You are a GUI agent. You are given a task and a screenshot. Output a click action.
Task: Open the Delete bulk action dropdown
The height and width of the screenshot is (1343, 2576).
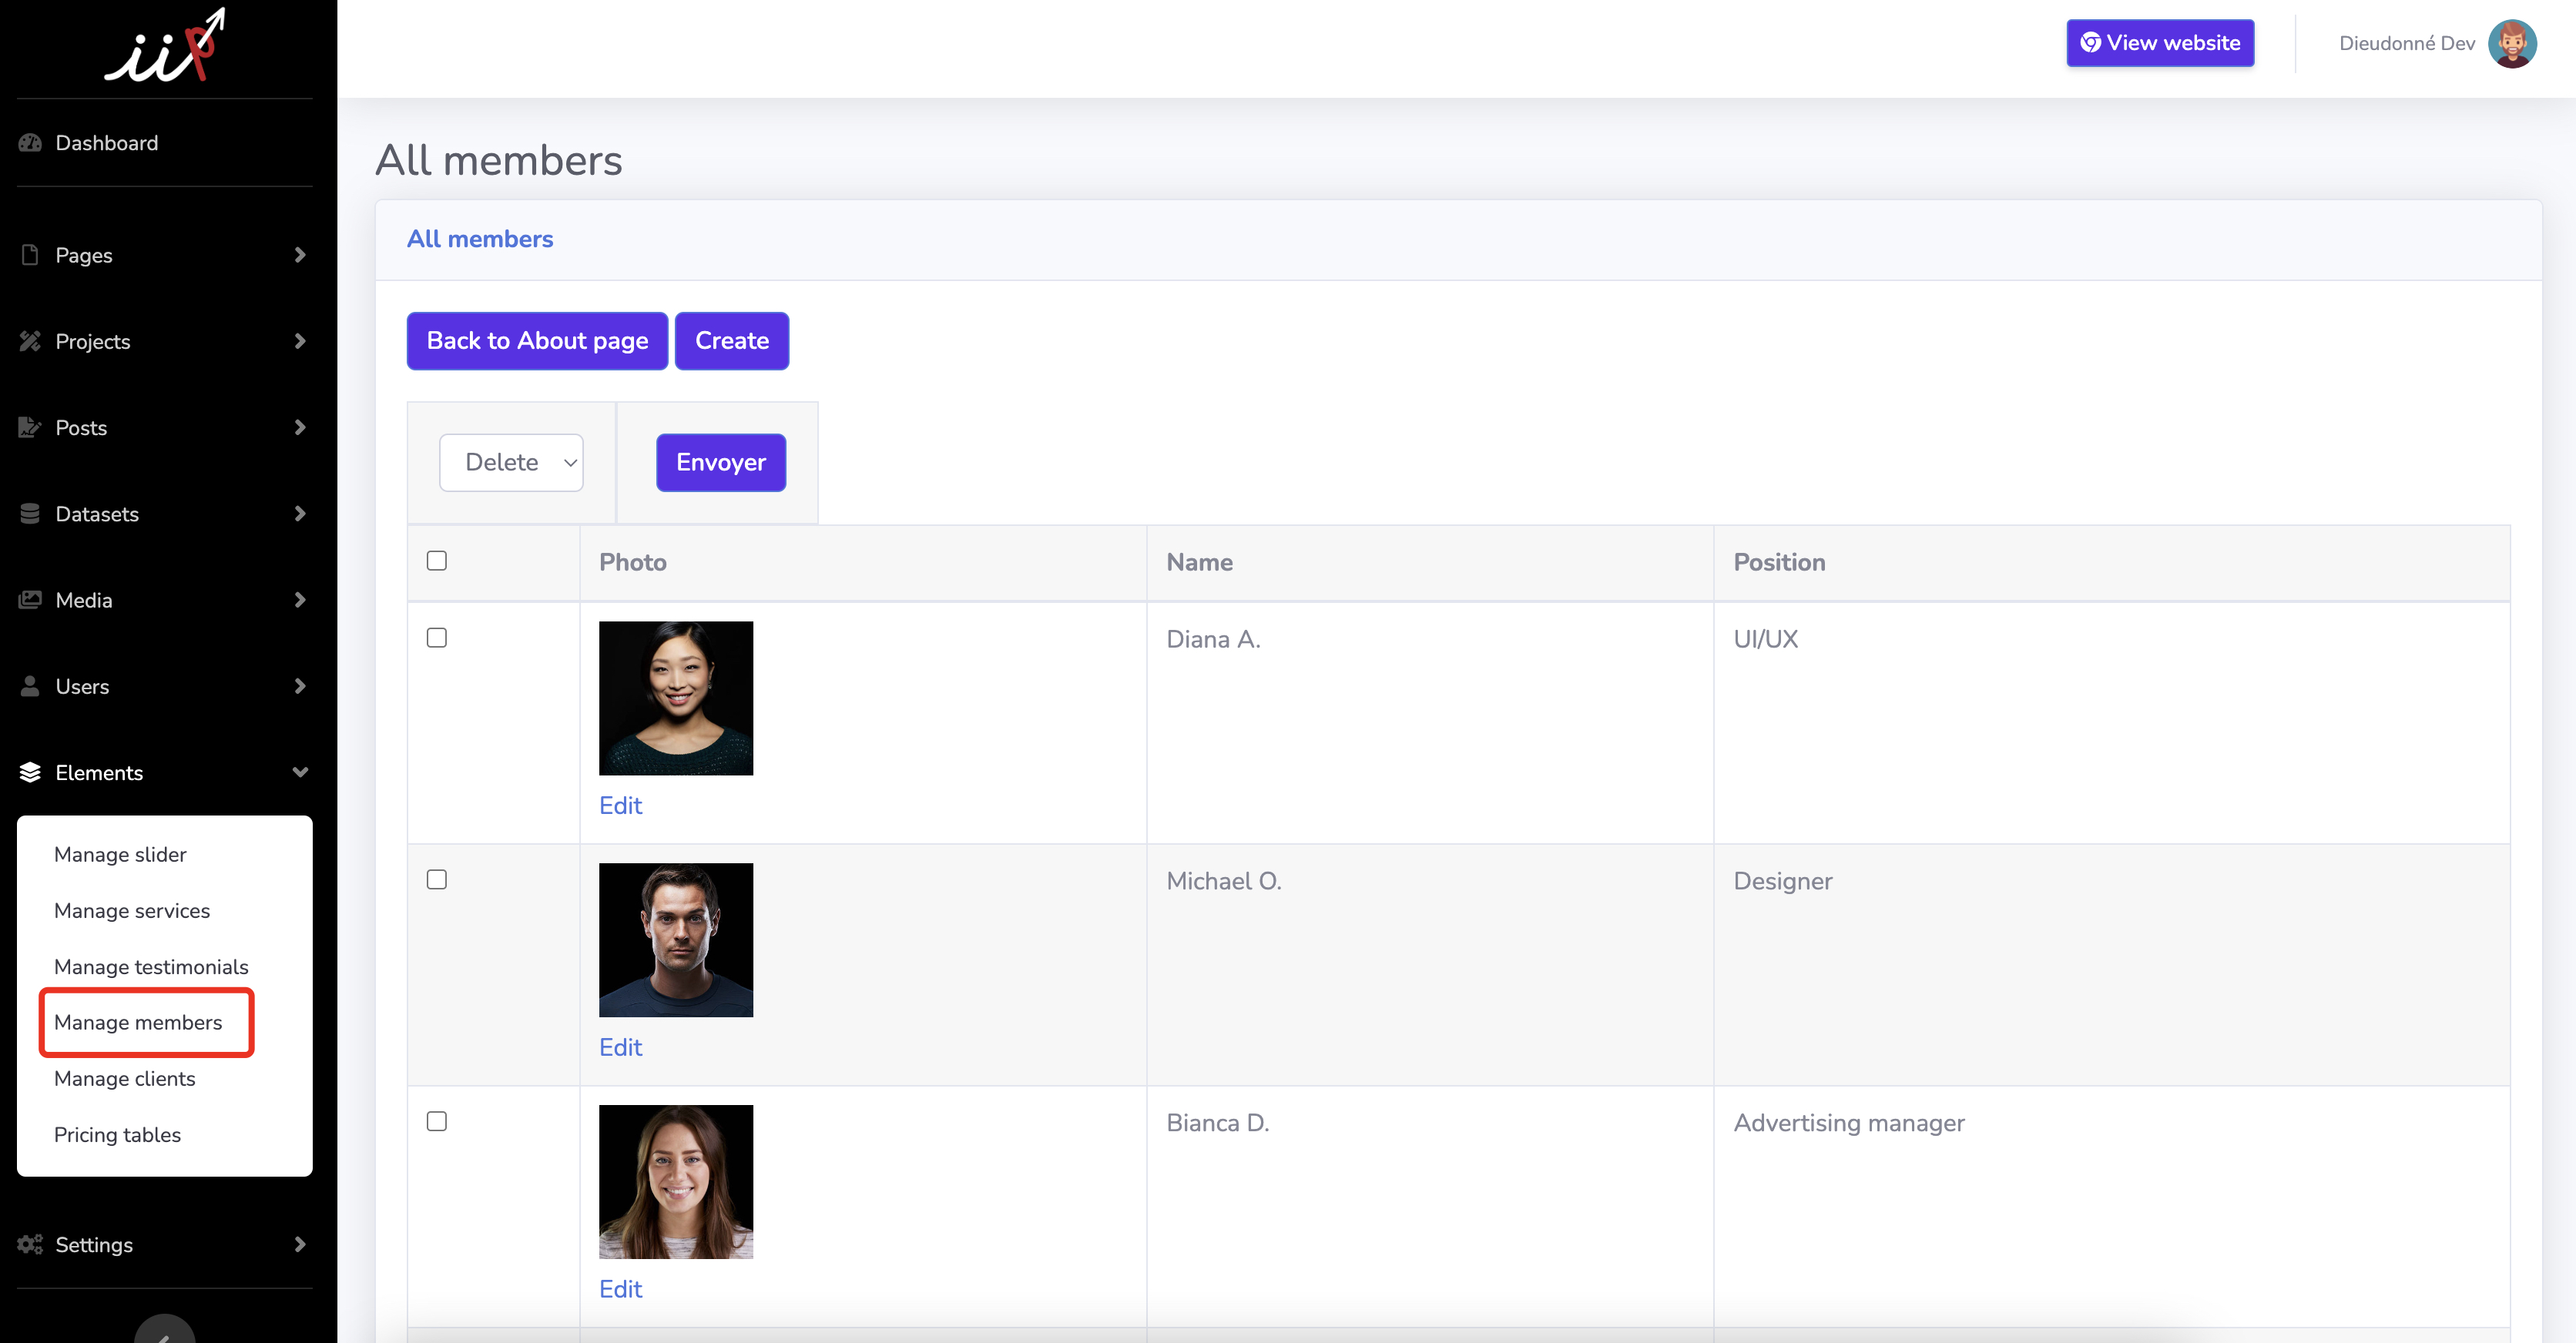[x=511, y=462]
